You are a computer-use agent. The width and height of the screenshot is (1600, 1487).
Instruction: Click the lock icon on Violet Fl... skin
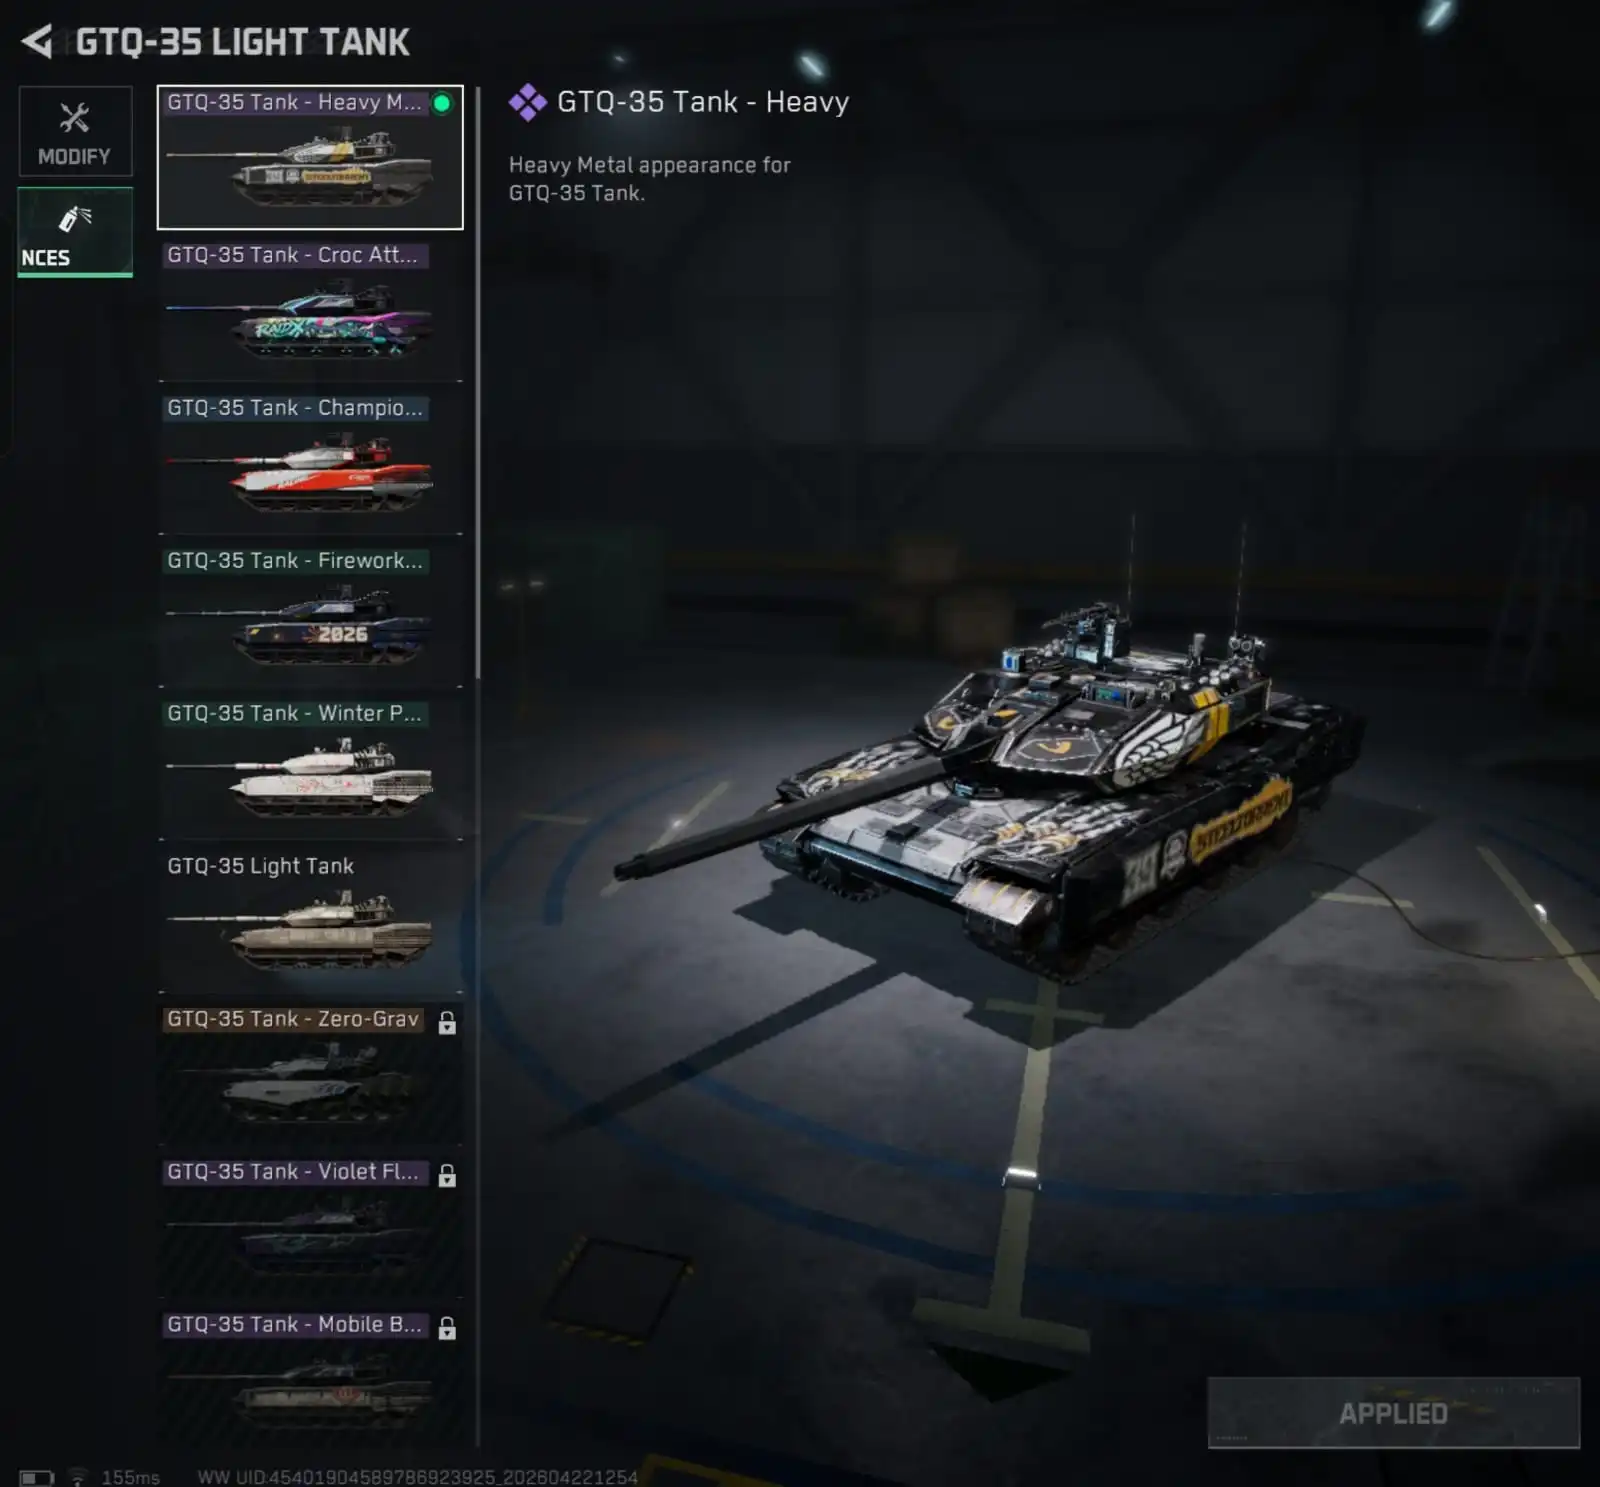[x=447, y=1175]
